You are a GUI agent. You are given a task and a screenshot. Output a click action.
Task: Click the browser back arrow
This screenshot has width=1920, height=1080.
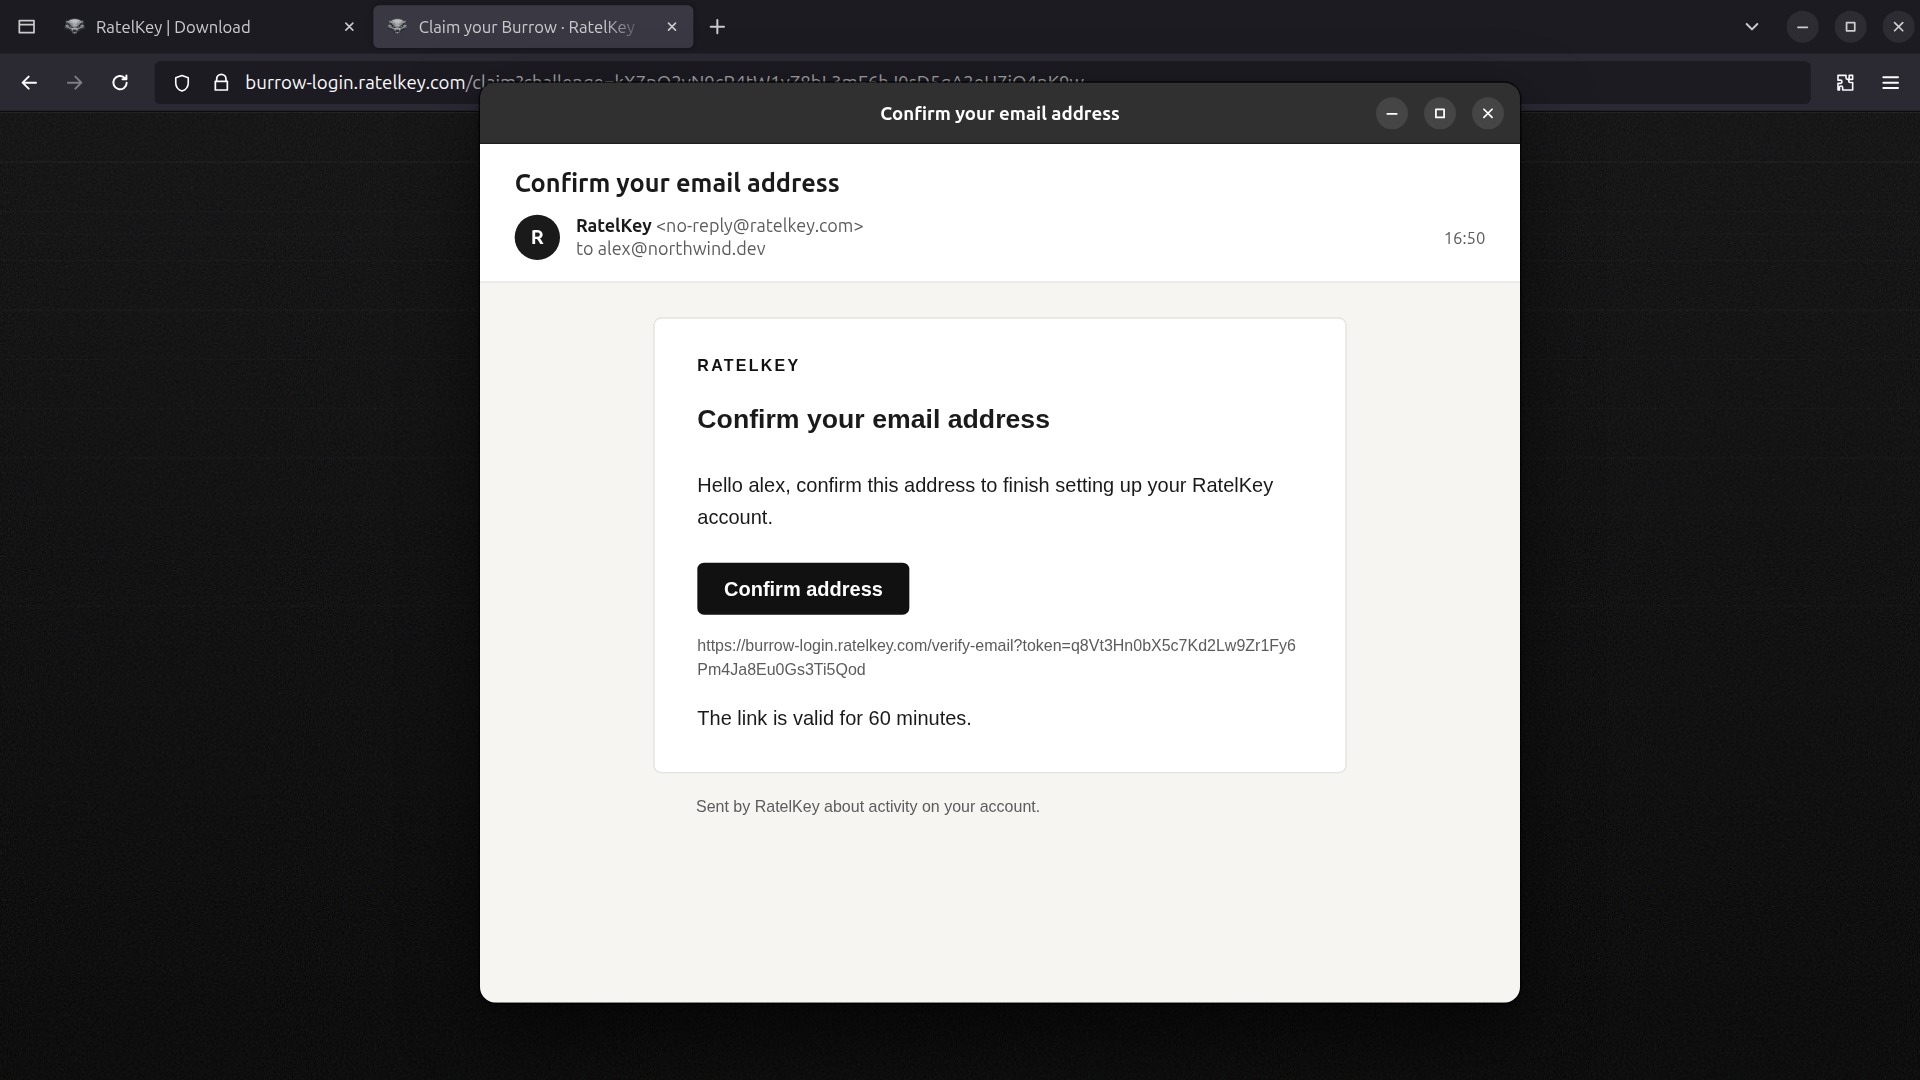pyautogui.click(x=29, y=83)
